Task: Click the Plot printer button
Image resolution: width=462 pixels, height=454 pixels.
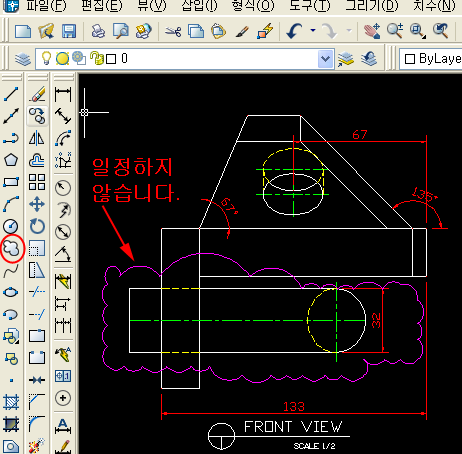Action: (98, 31)
